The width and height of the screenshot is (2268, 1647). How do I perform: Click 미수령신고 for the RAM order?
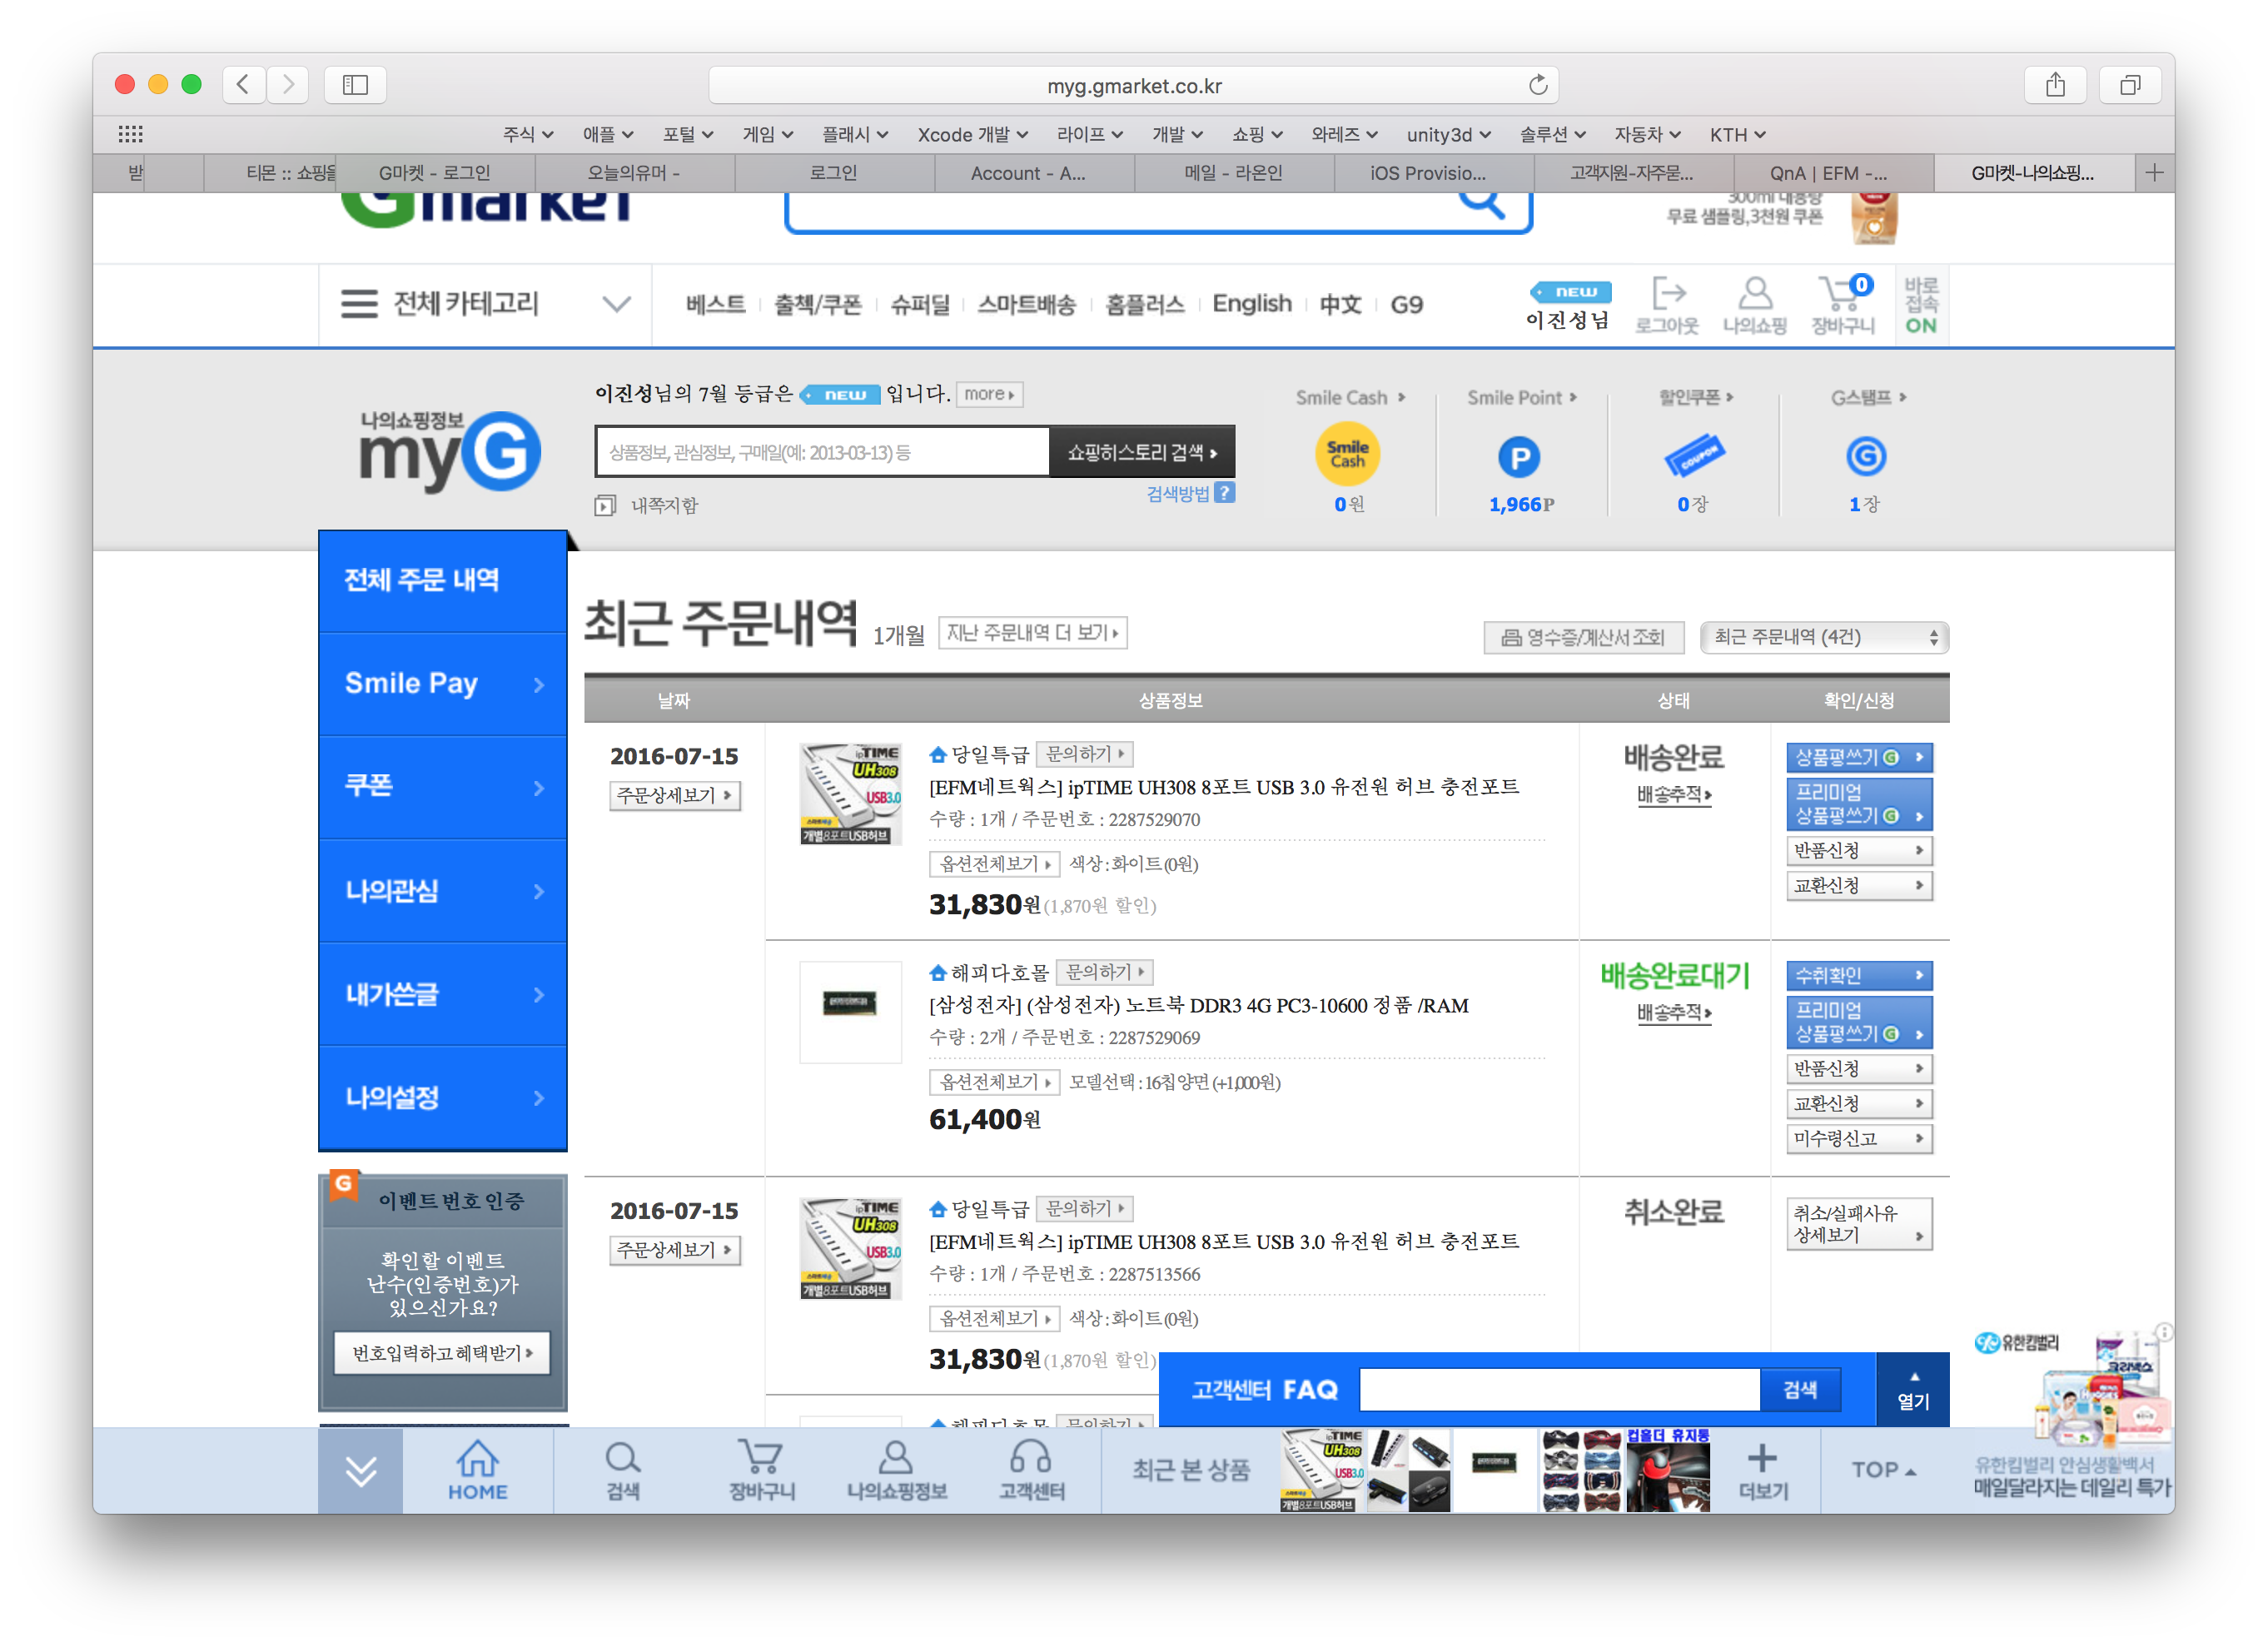tap(1858, 1138)
